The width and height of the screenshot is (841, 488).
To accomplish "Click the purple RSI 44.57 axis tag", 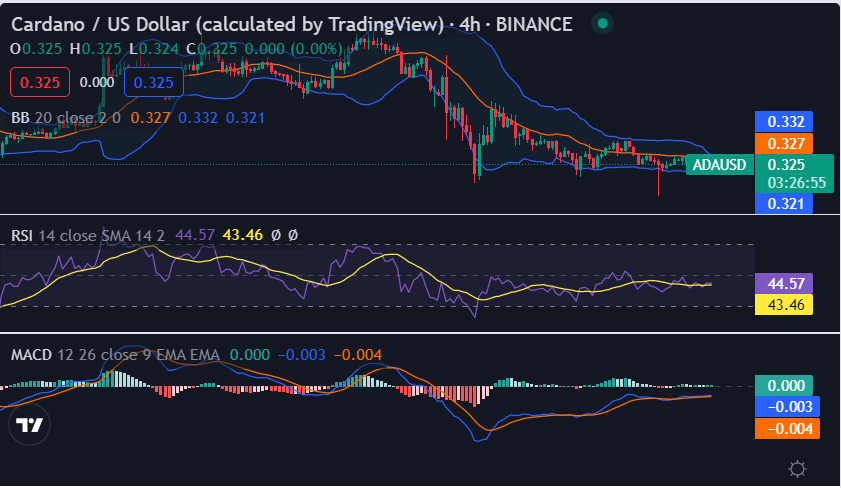I will pyautogui.click(x=784, y=283).
